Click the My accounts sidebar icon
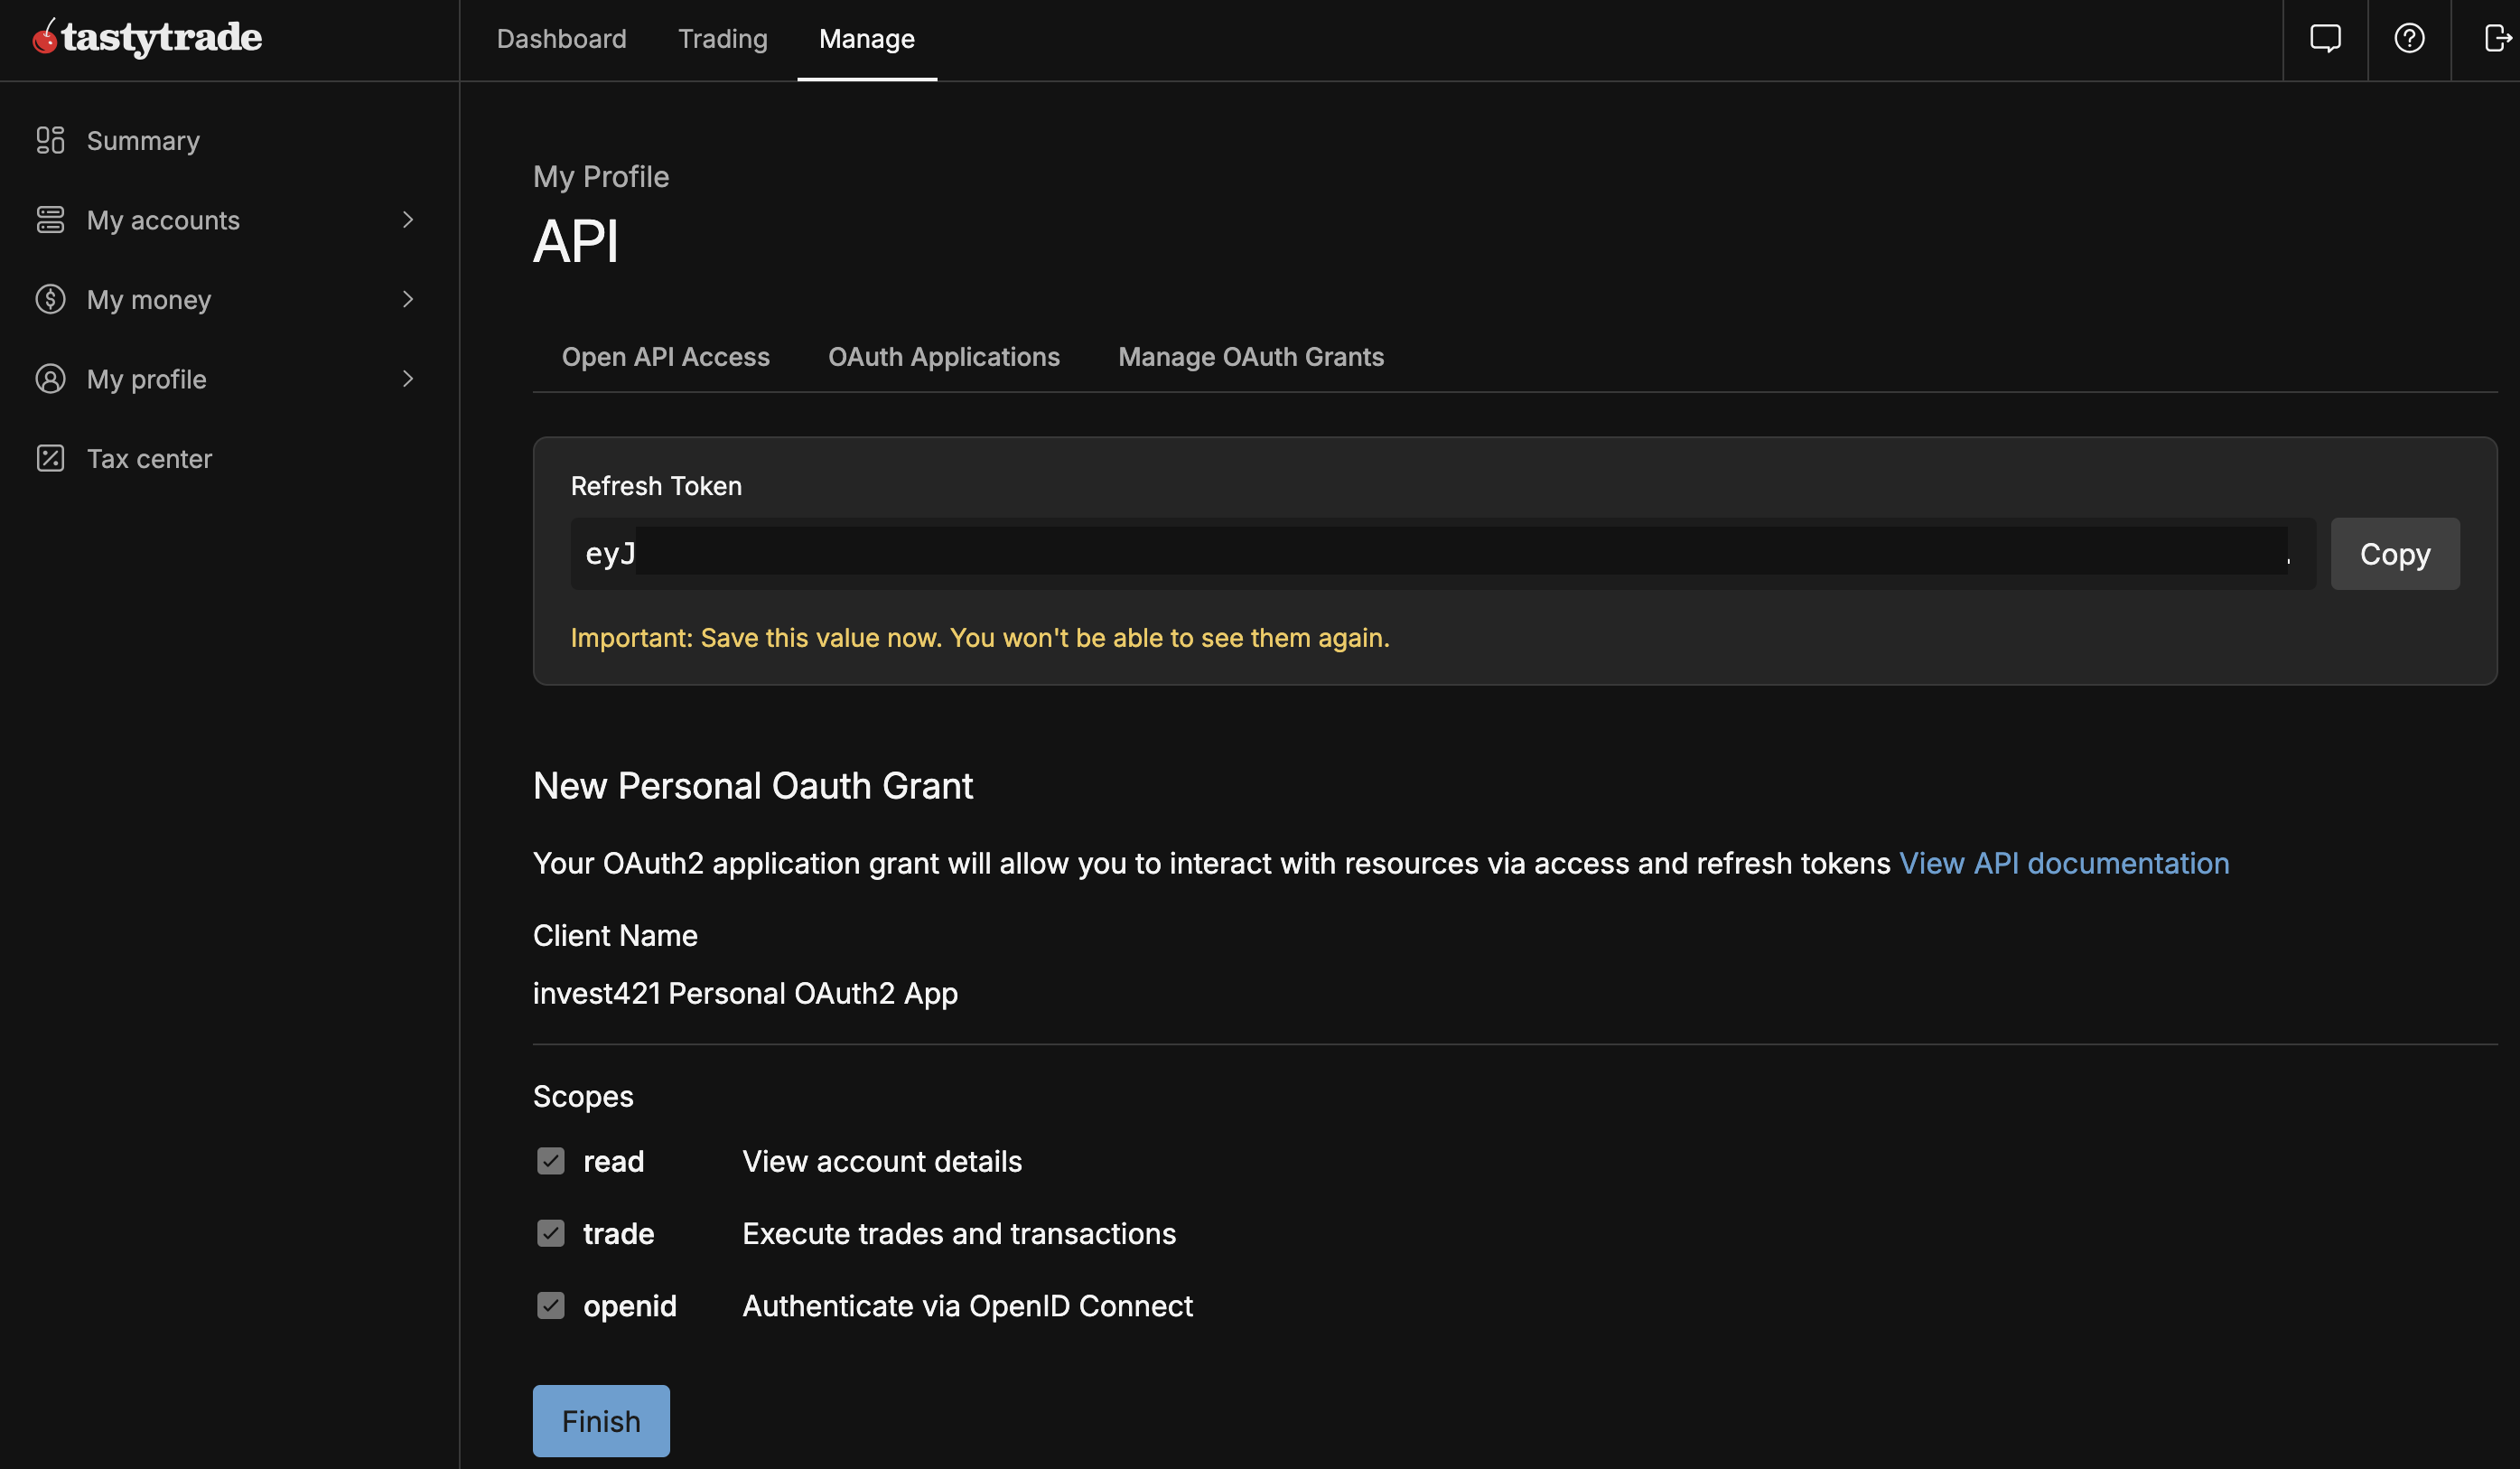Image resolution: width=2520 pixels, height=1469 pixels. pyautogui.click(x=50, y=220)
